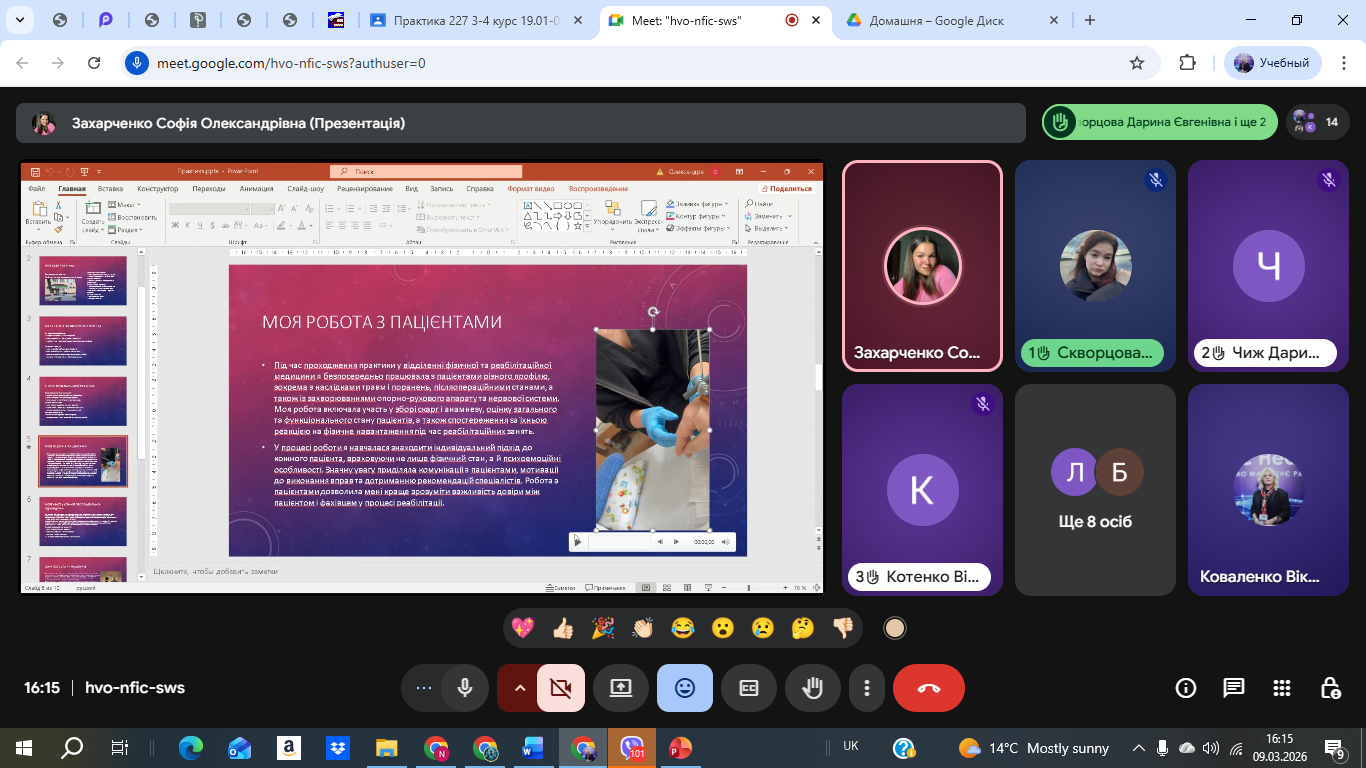Open host controls lock icon

click(1330, 688)
